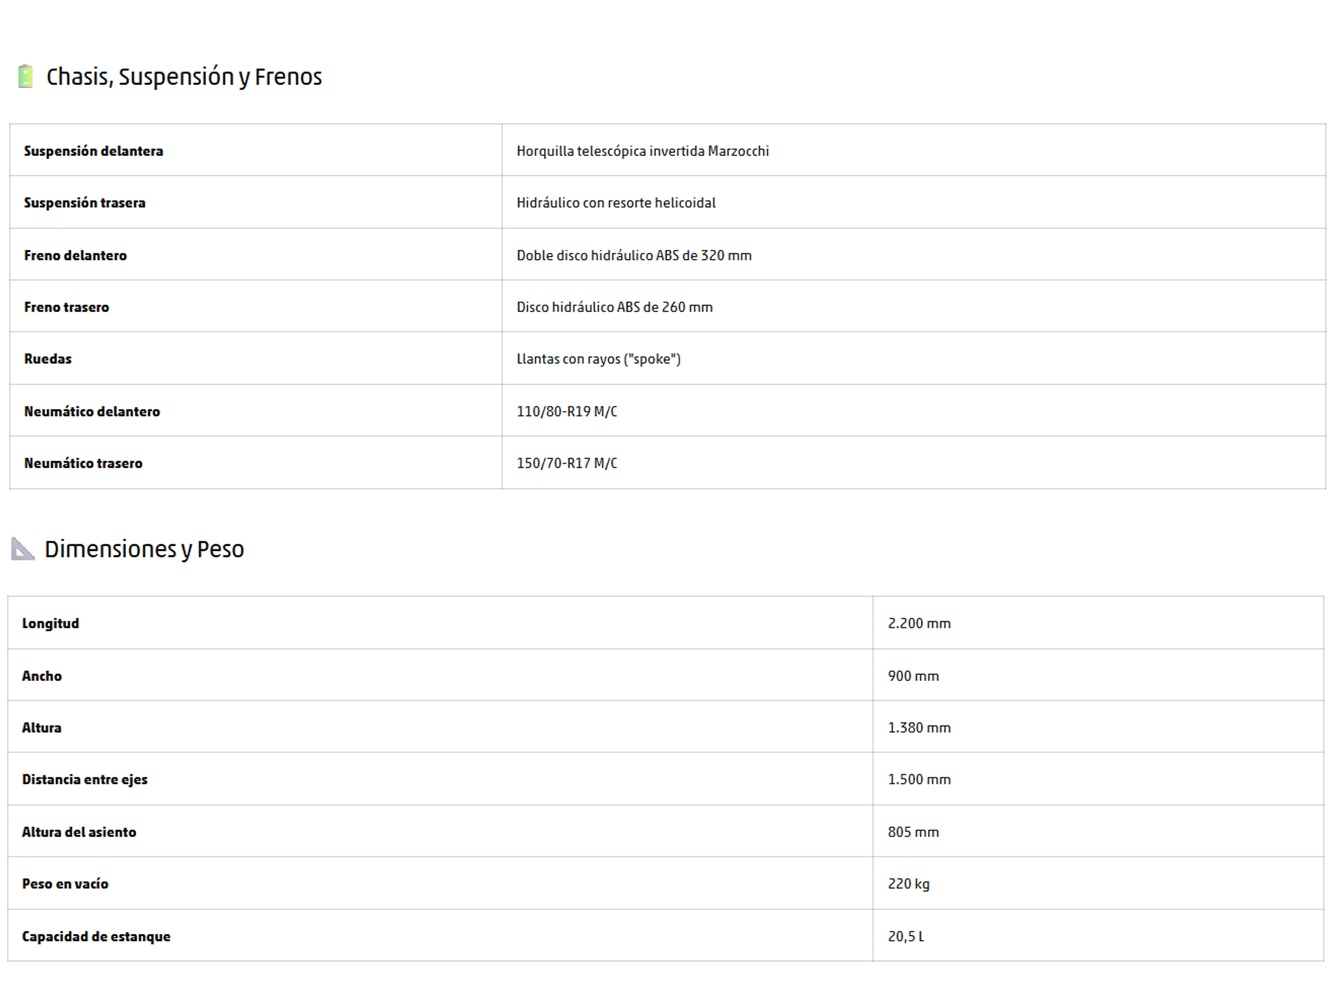The height and width of the screenshot is (1000, 1332).
Task: Click the ruler triangle icon beside Dimensiones
Action: point(23,548)
